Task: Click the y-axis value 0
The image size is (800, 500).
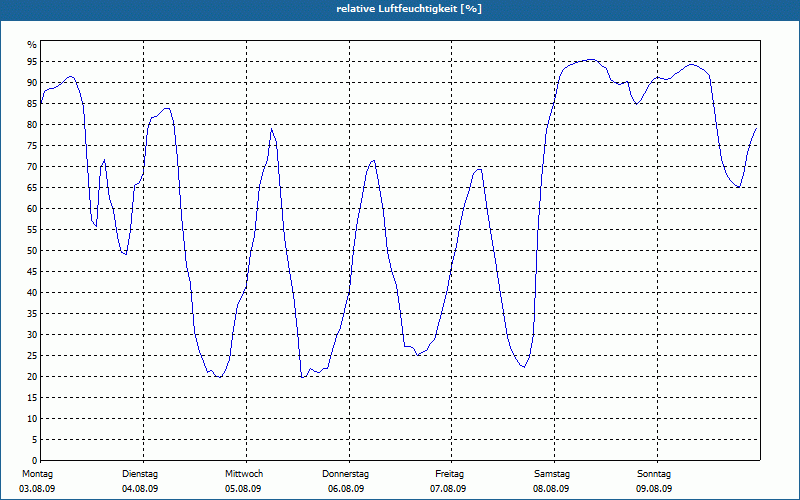Action: 35,460
